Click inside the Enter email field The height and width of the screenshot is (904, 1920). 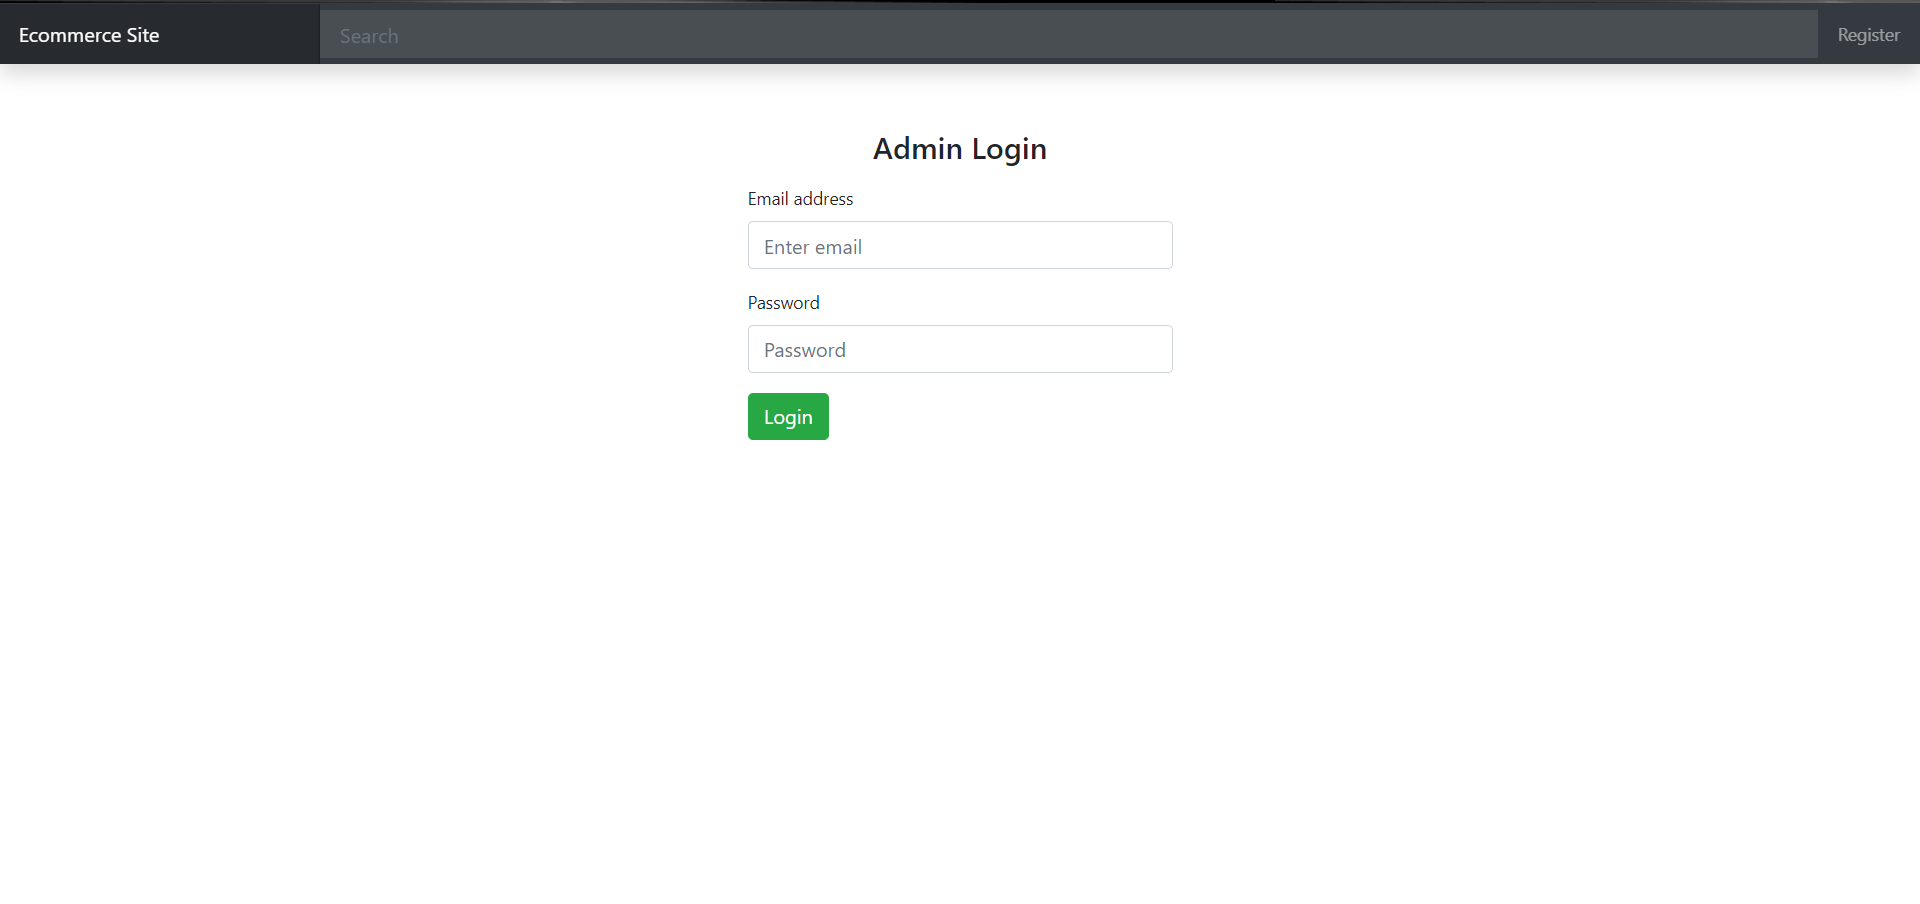pos(959,245)
